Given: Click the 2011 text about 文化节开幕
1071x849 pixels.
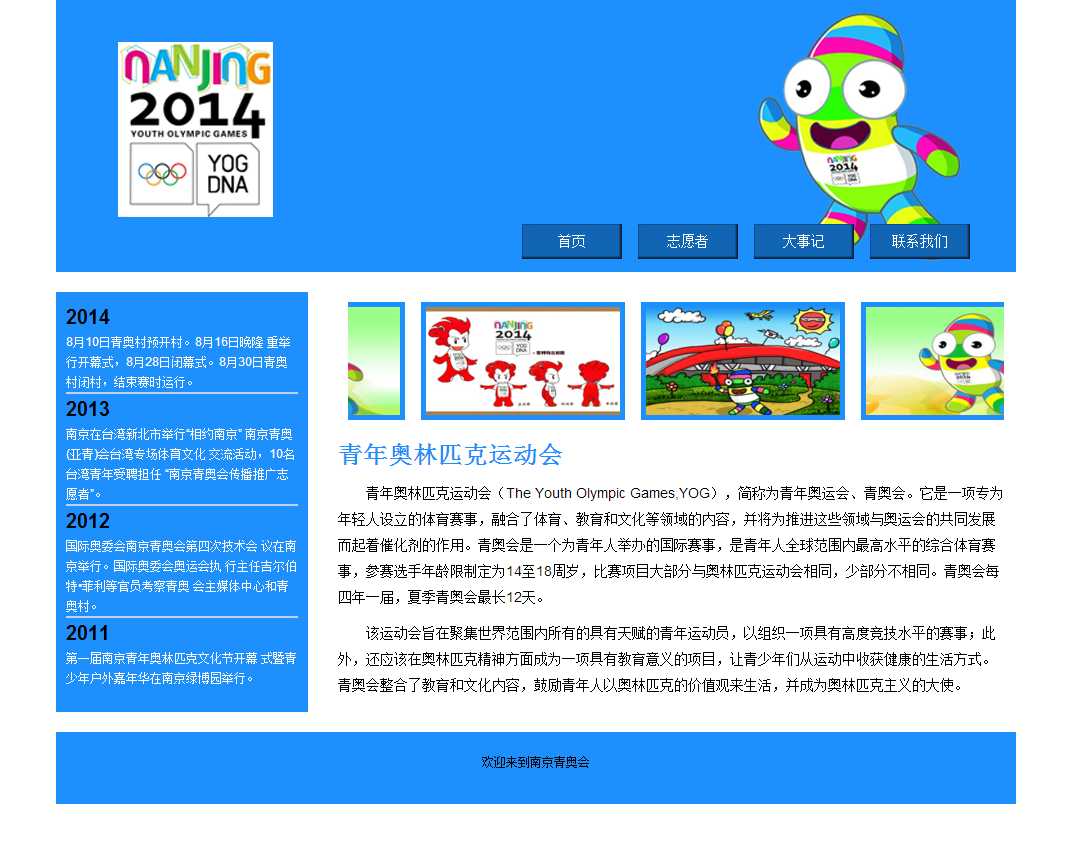Looking at the screenshot, I should [180, 668].
